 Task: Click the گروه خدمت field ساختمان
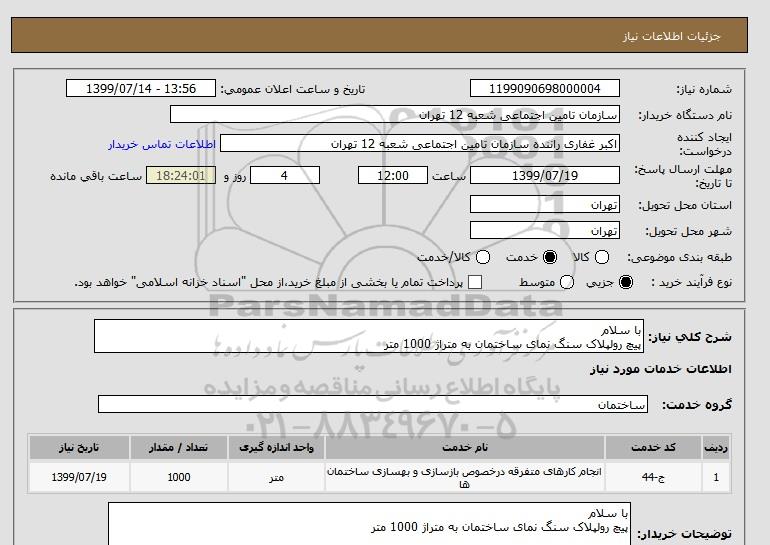[373, 405]
